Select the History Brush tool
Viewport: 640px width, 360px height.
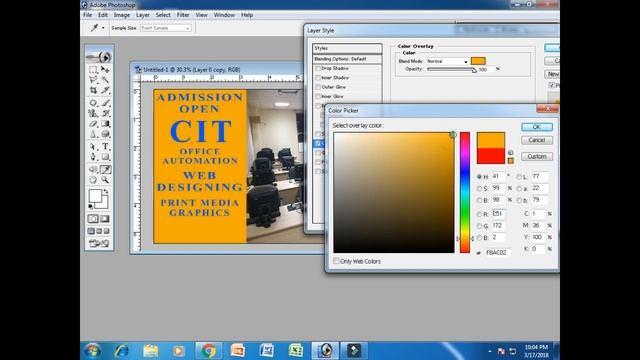click(x=105, y=113)
